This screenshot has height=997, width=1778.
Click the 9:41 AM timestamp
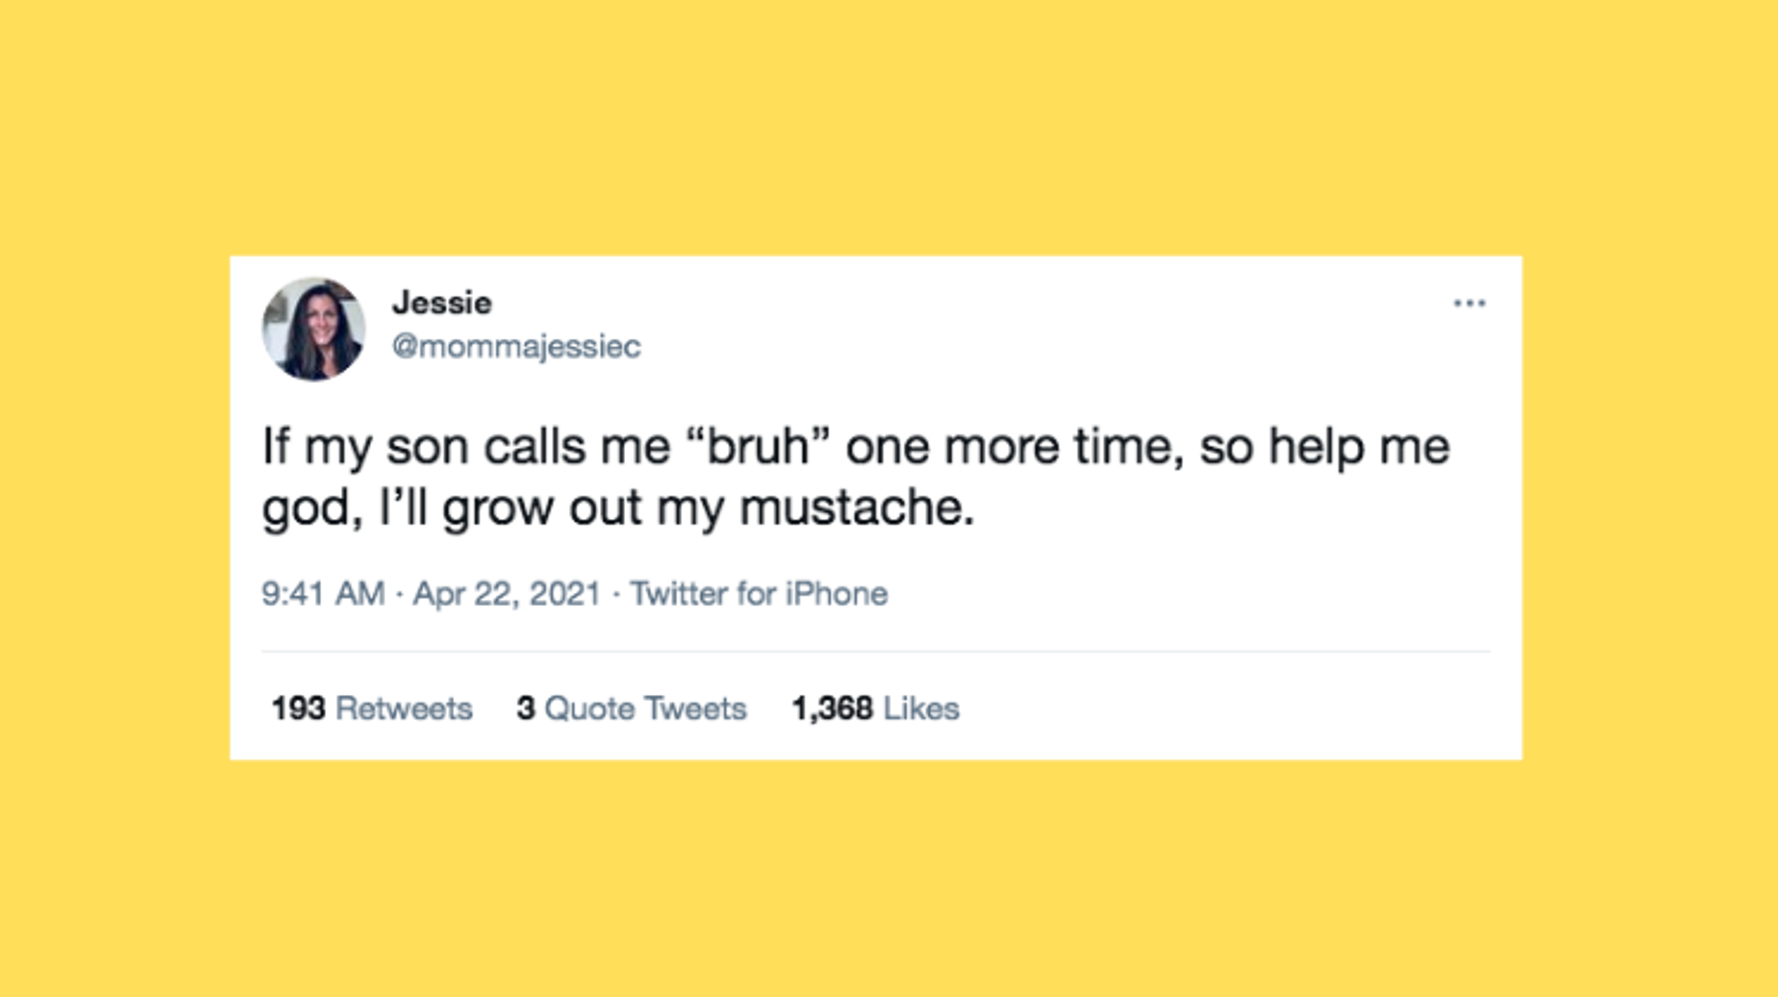(x=323, y=594)
